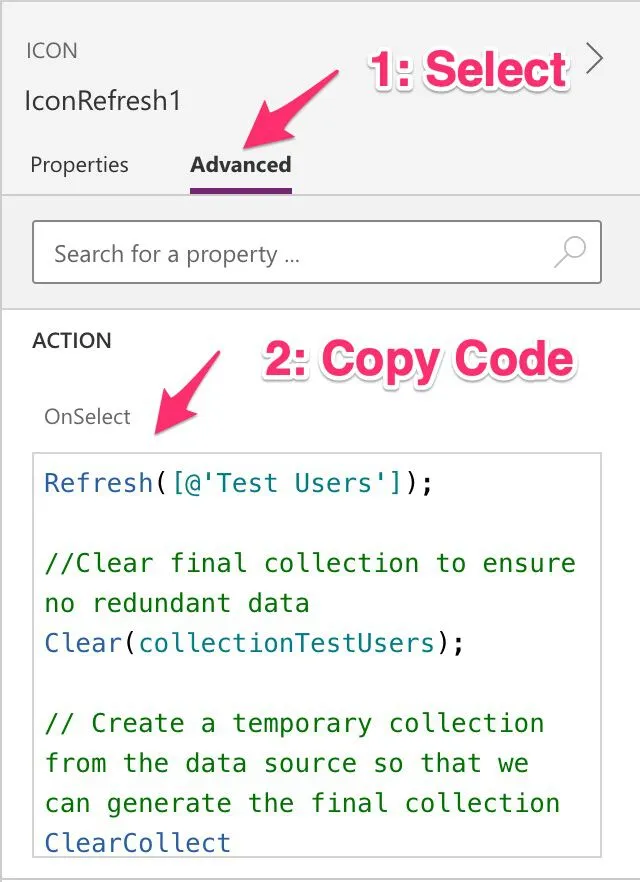The image size is (640, 882).
Task: Place cursor on the Refresh function
Action: [98, 483]
